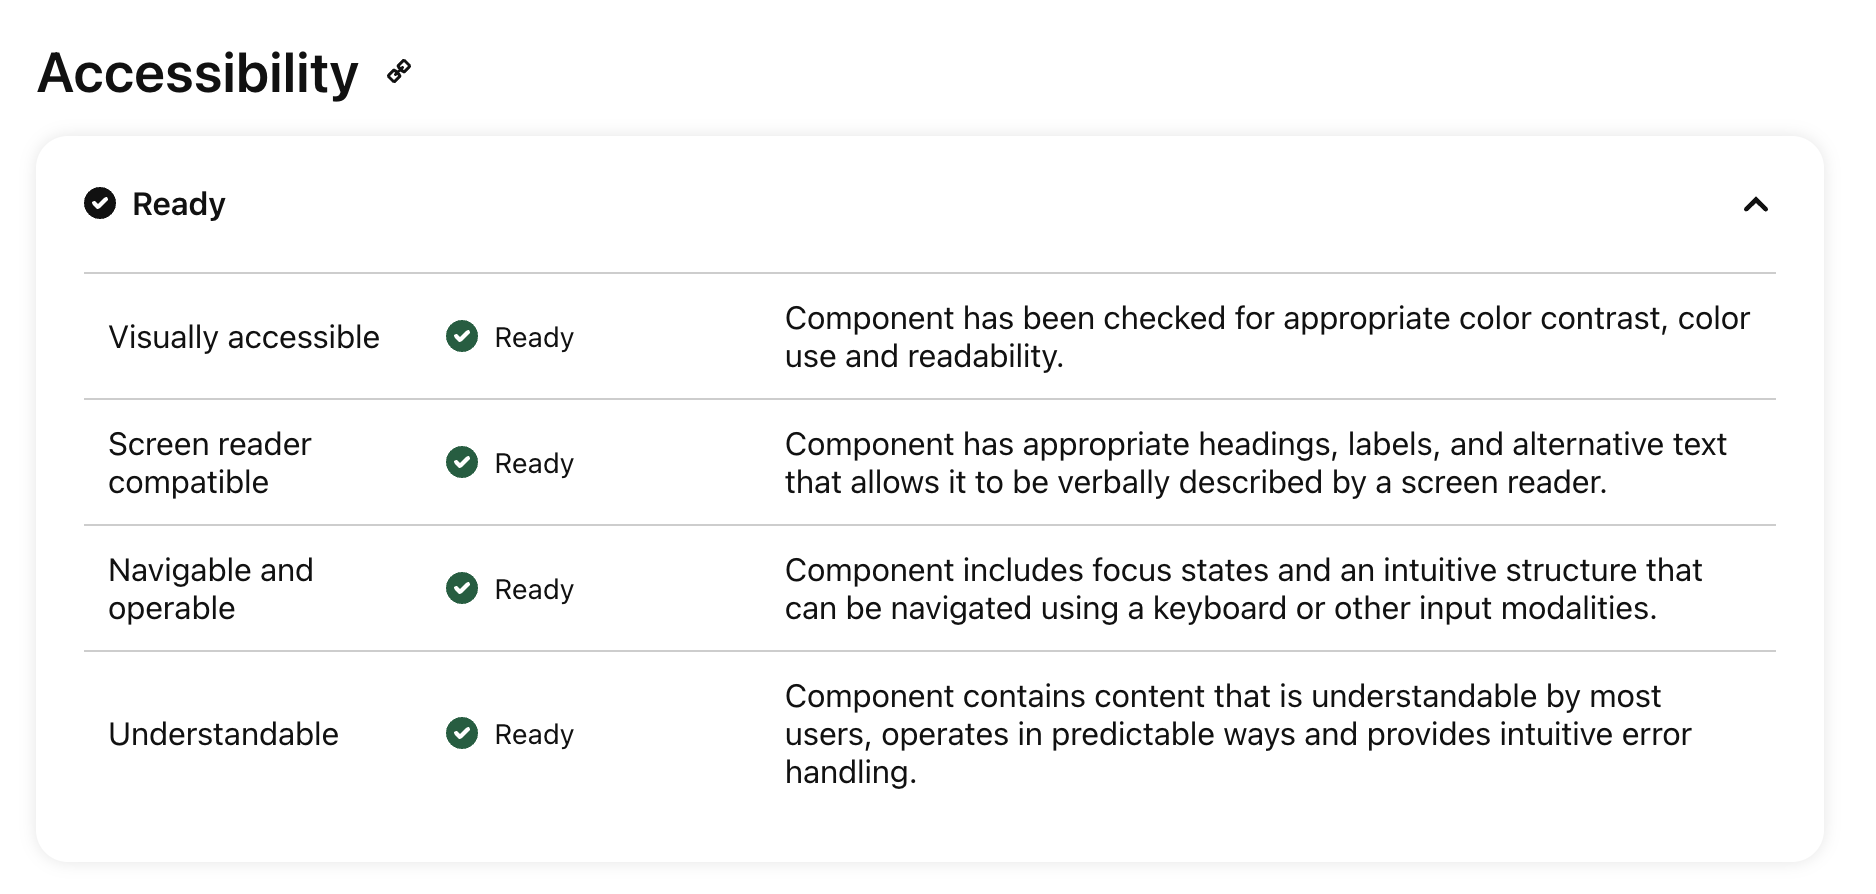This screenshot has width=1876, height=894.
Task: Click the intuitive error handling description
Action: [x=1238, y=734]
